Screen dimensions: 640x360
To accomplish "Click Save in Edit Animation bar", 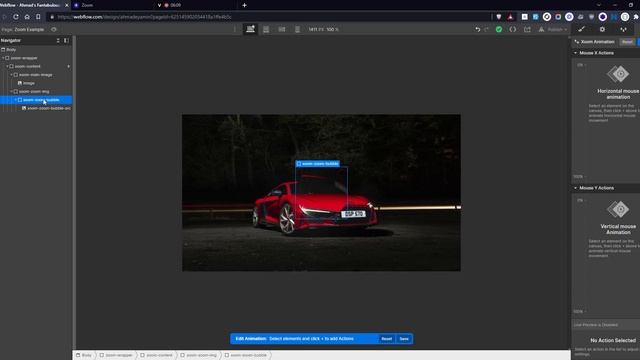I will (x=404, y=339).
